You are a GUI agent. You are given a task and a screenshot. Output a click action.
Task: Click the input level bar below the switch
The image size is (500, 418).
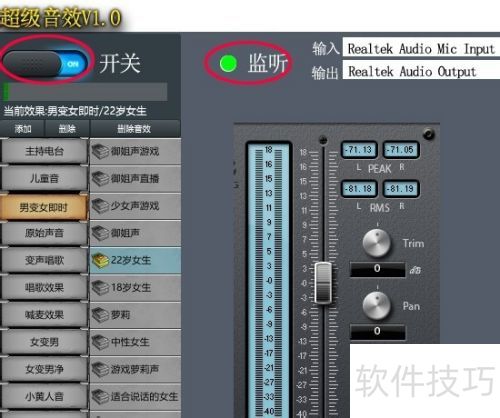point(85,92)
